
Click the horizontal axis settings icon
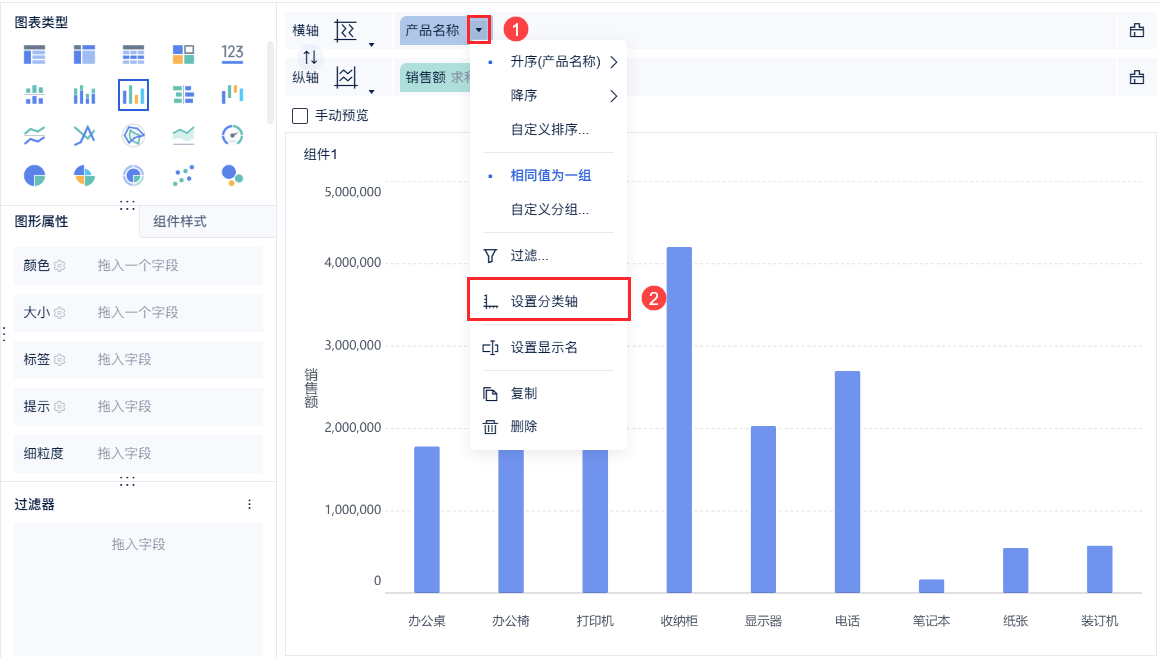coord(345,30)
